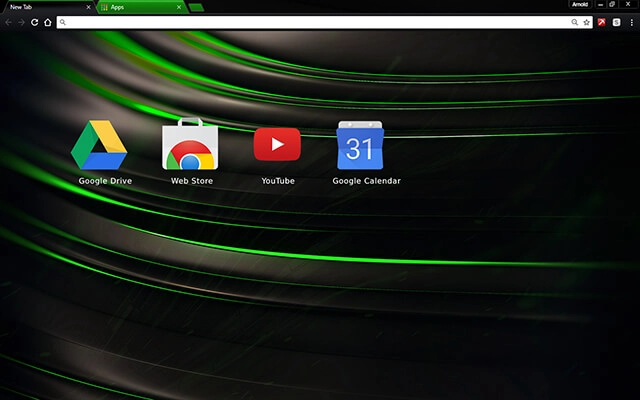Open the red extension icon

tap(602, 22)
